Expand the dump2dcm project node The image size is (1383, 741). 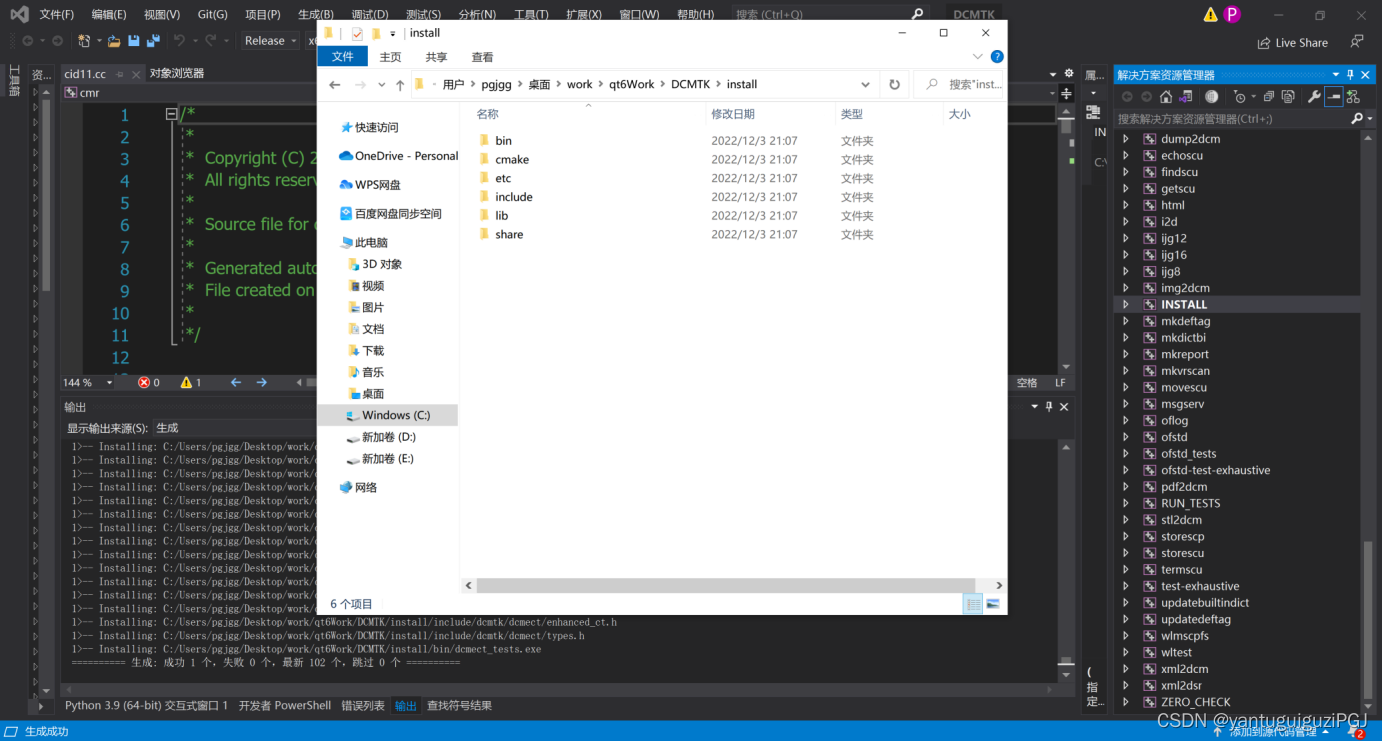pos(1124,138)
